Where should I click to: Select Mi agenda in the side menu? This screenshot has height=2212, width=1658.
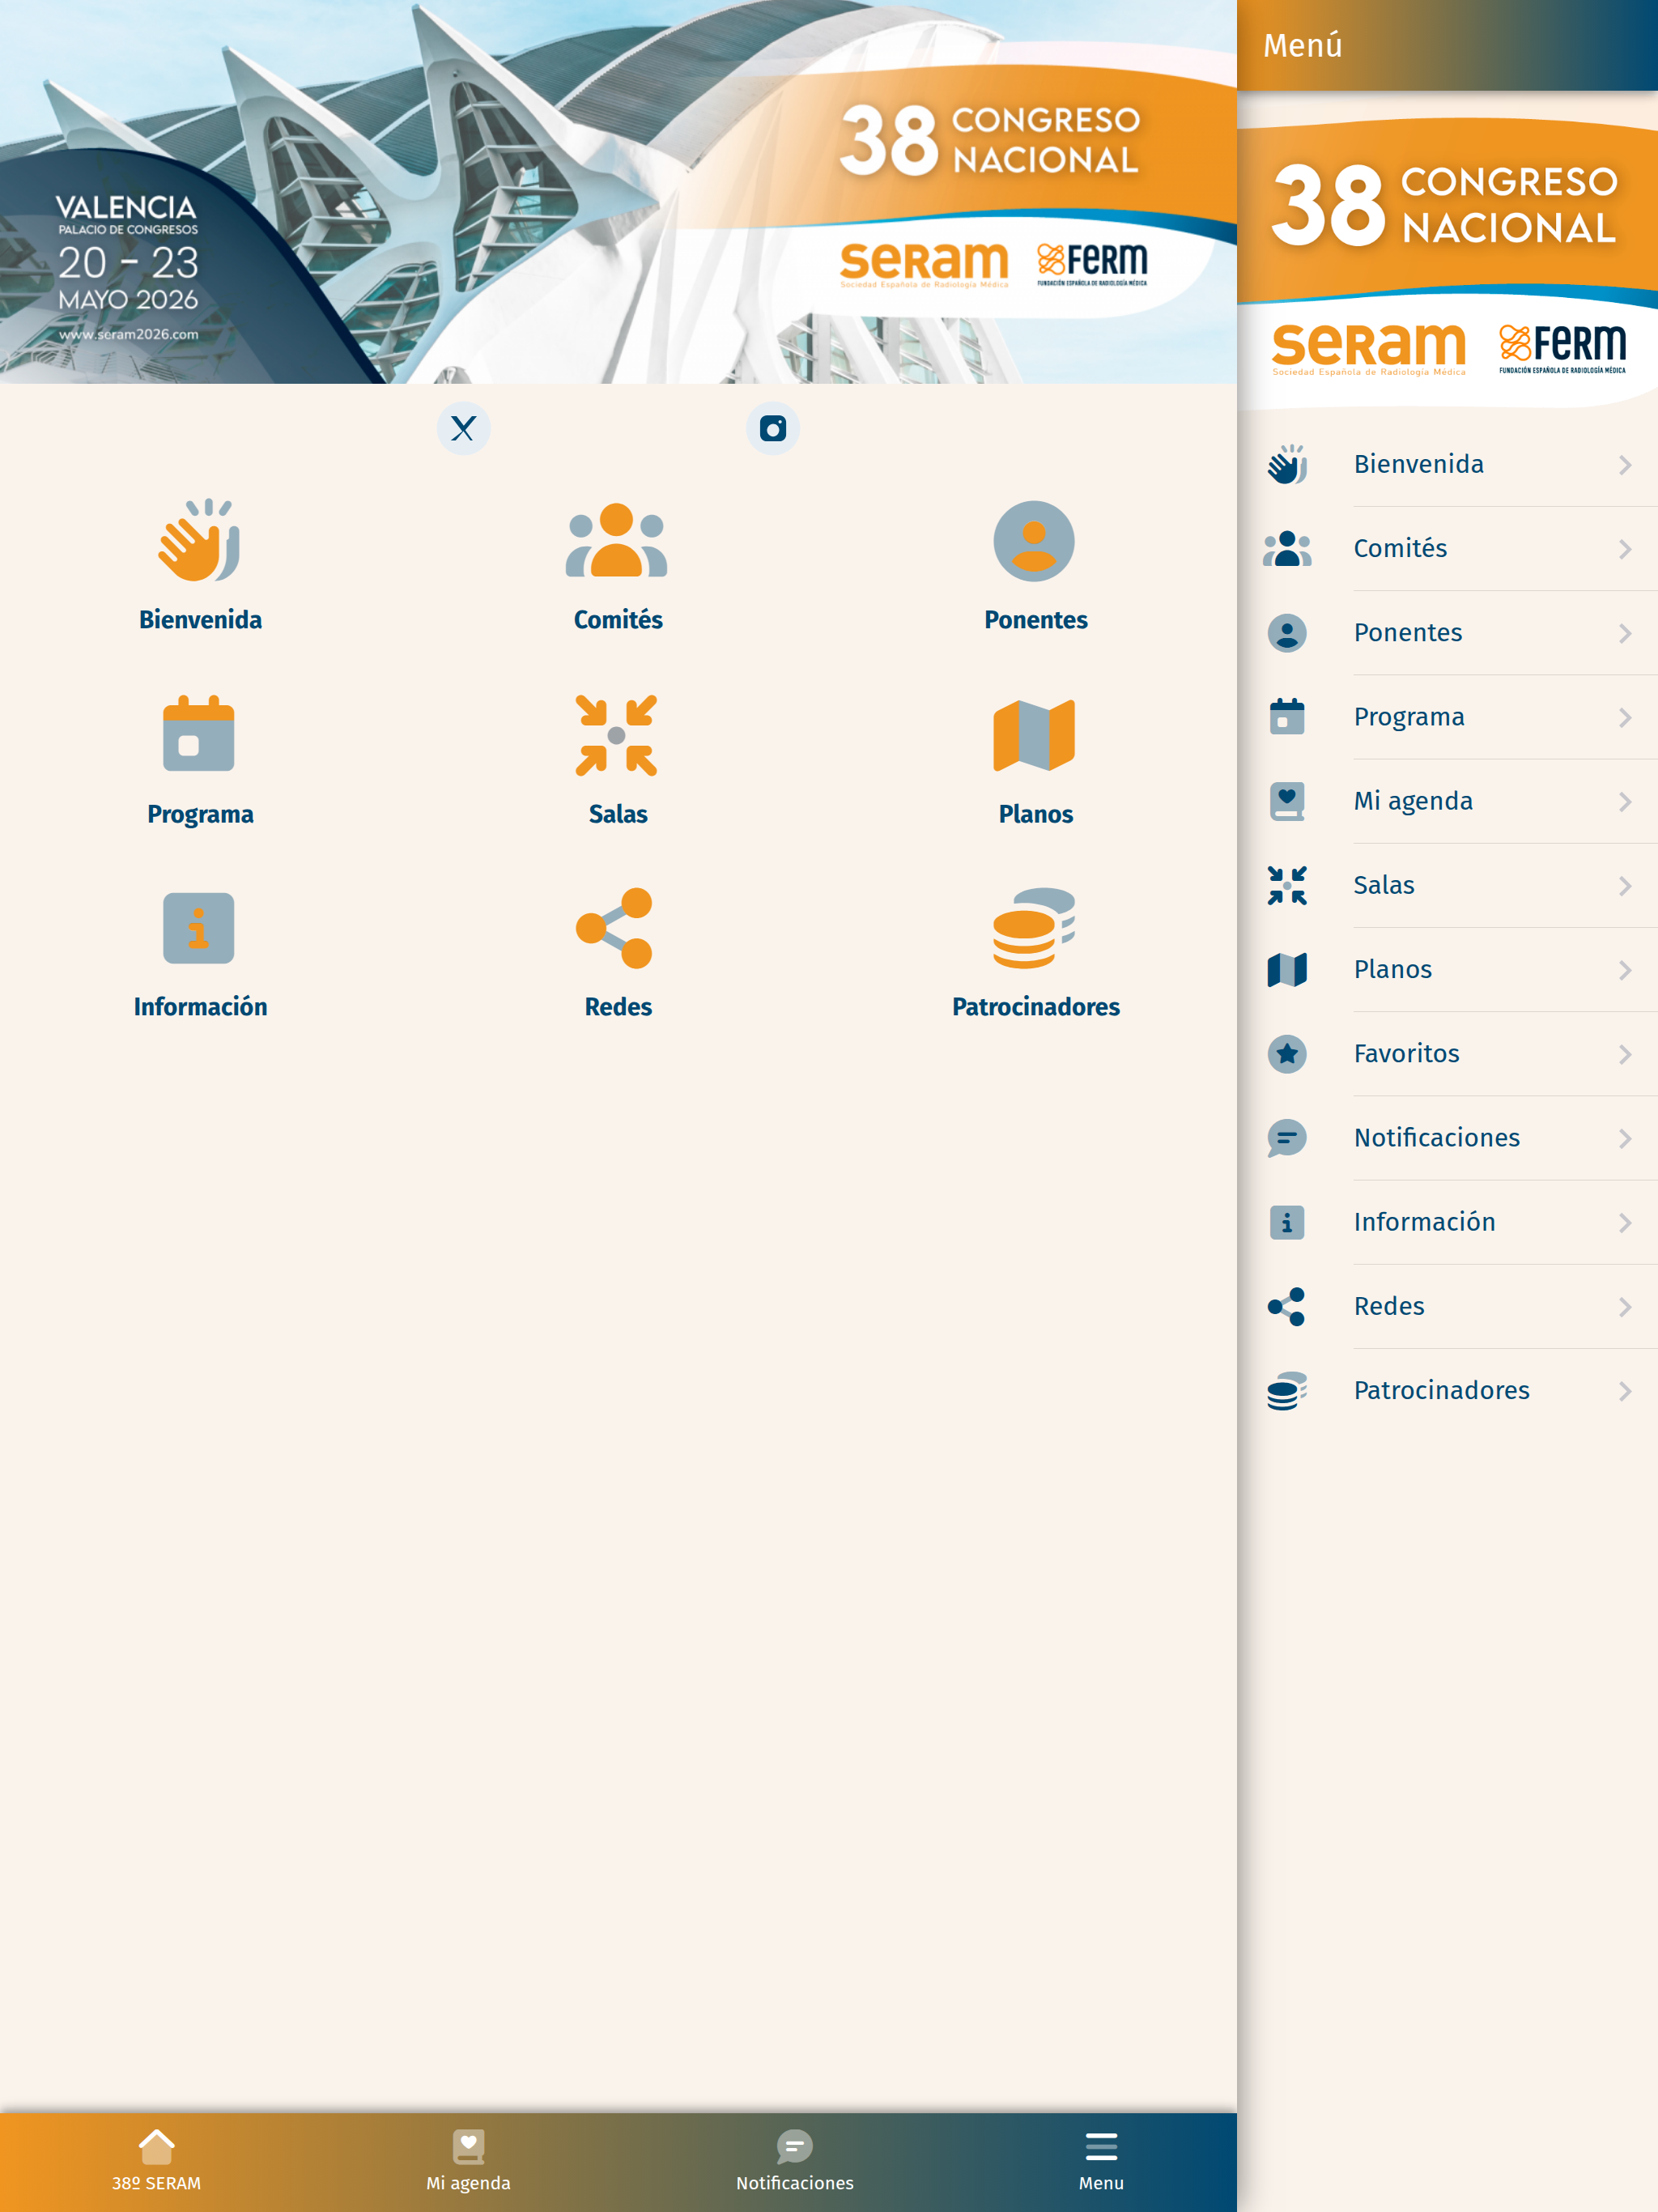[x=1447, y=801]
